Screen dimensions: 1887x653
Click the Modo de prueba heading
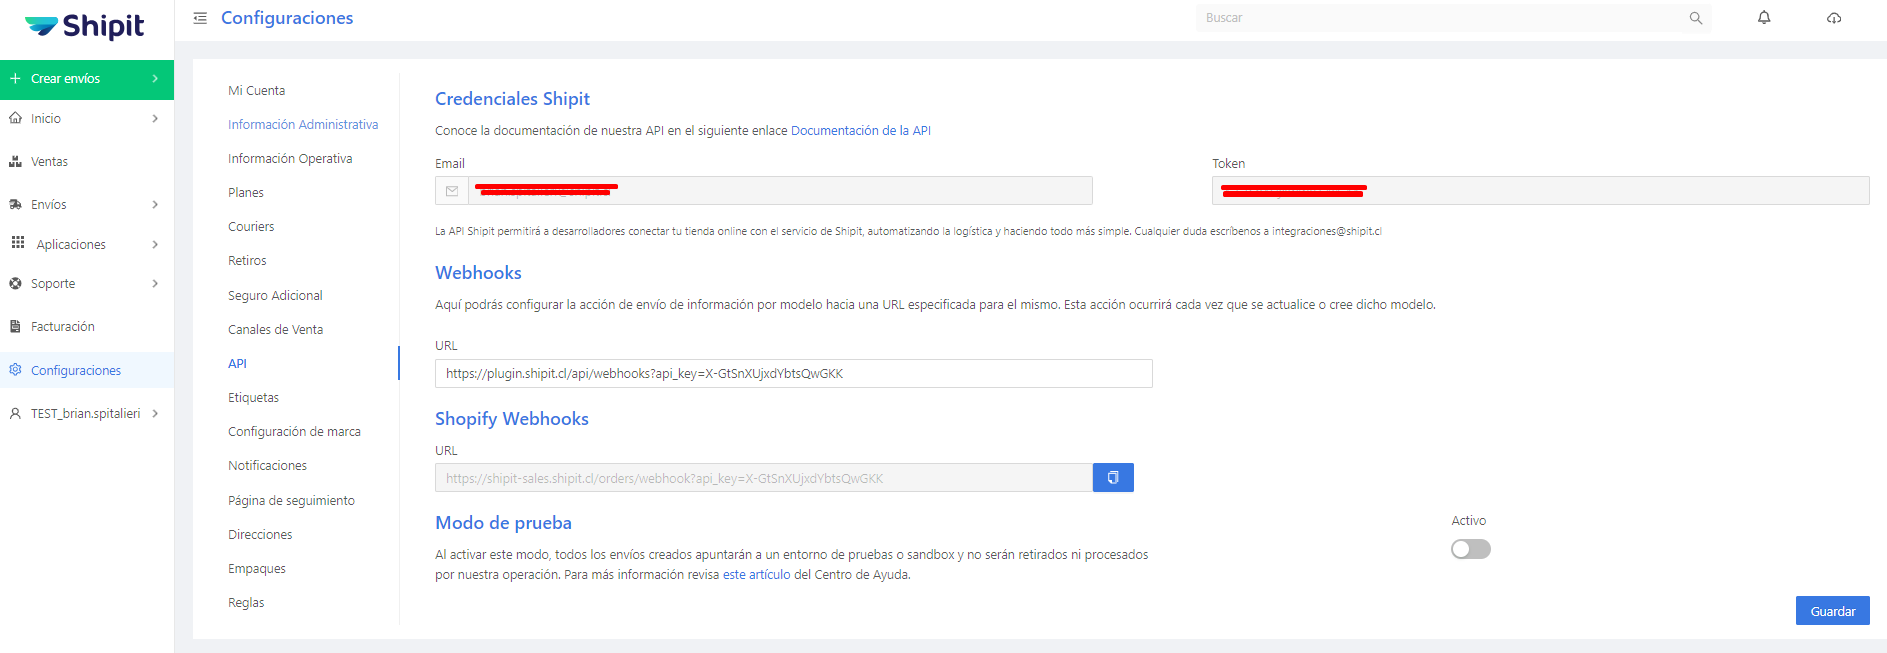[503, 522]
